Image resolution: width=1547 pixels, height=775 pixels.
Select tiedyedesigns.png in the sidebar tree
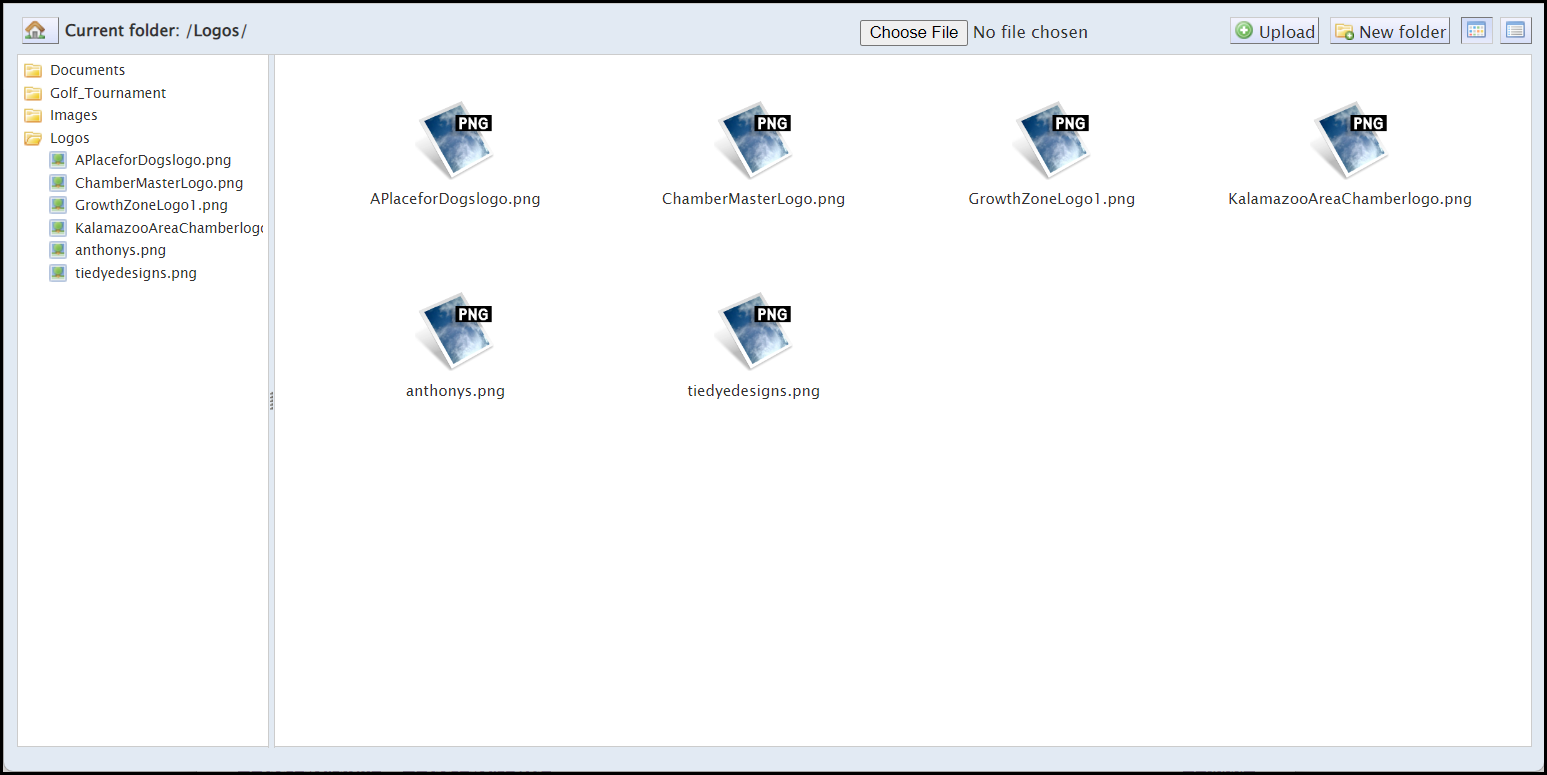tap(135, 273)
